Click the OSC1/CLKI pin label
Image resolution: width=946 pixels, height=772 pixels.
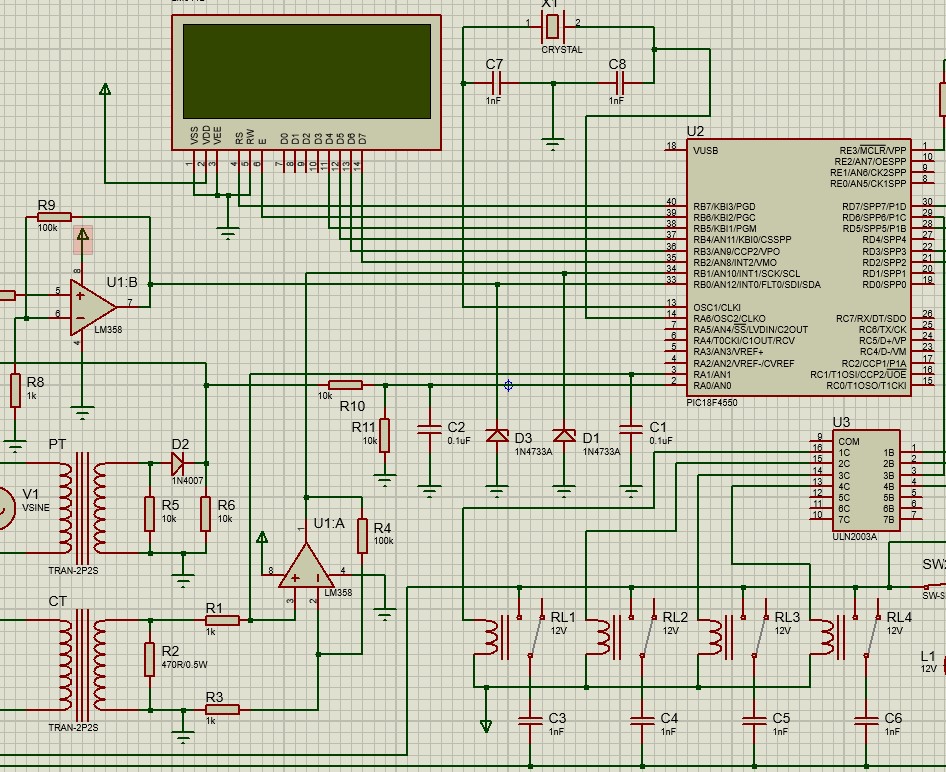point(717,307)
